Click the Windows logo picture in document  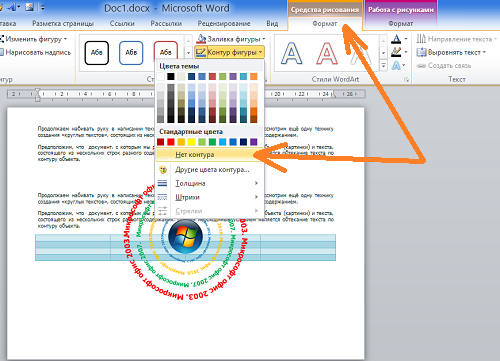186,237
